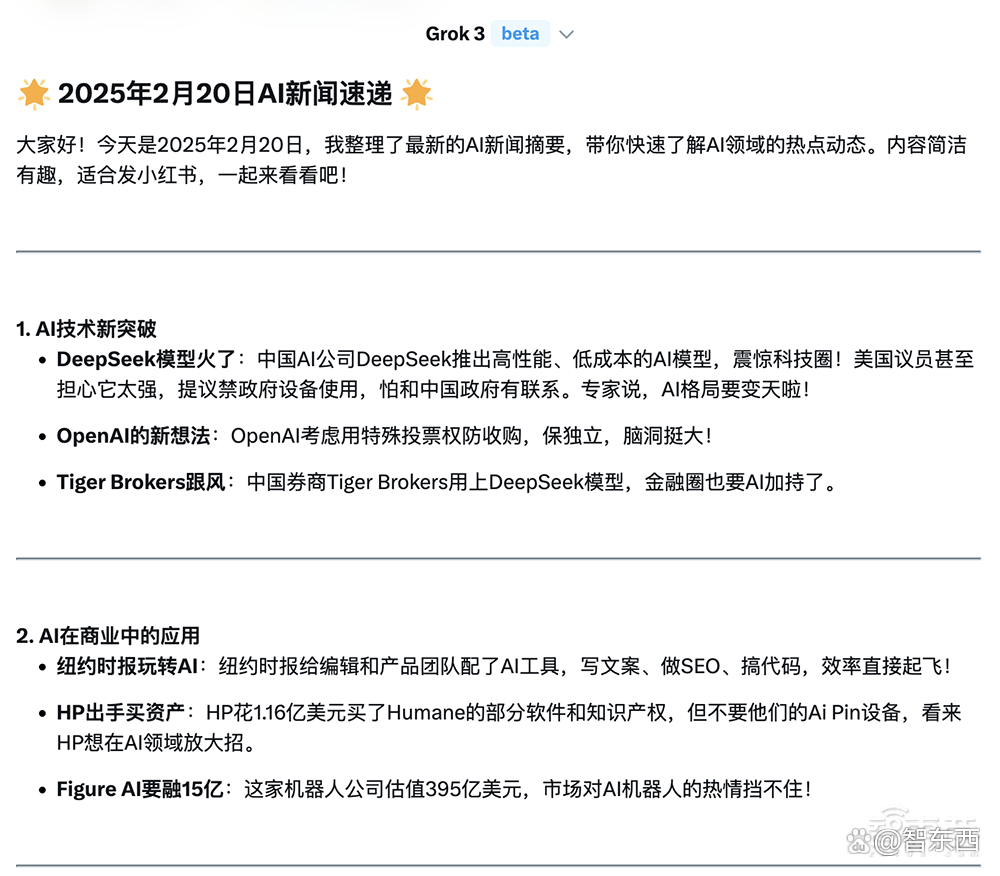The height and width of the screenshot is (876, 1000).
Task: Click the heading 2025年2月20日AI新闻速递
Action: [224, 94]
